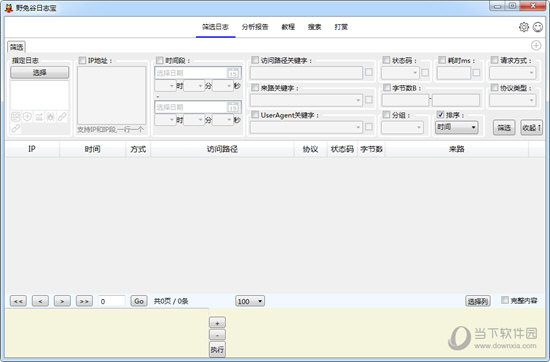Open the 教程 tab
550x362 pixels.
click(x=288, y=27)
